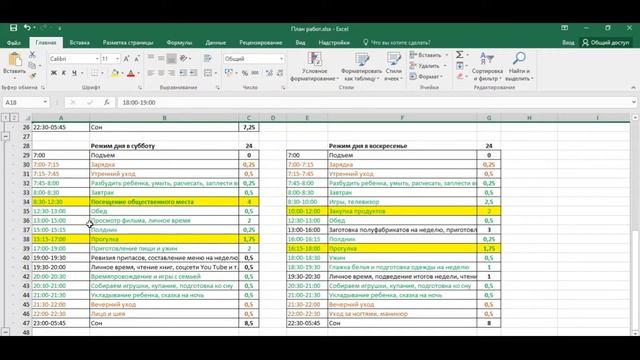This screenshot has height=360, width=640.
Task: Apply red font color A
Action: 131,73
